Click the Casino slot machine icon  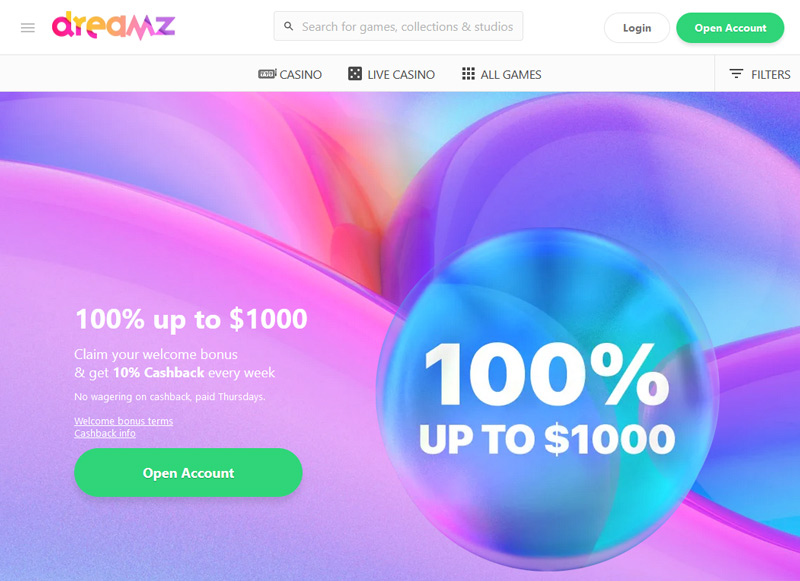pyautogui.click(x=267, y=74)
